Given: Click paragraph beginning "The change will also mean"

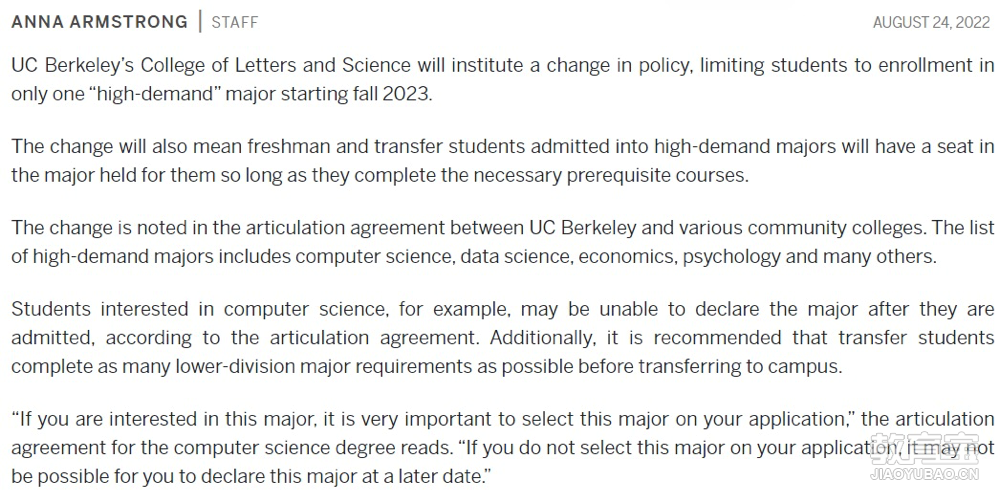Looking at the screenshot, I should coord(503,161).
